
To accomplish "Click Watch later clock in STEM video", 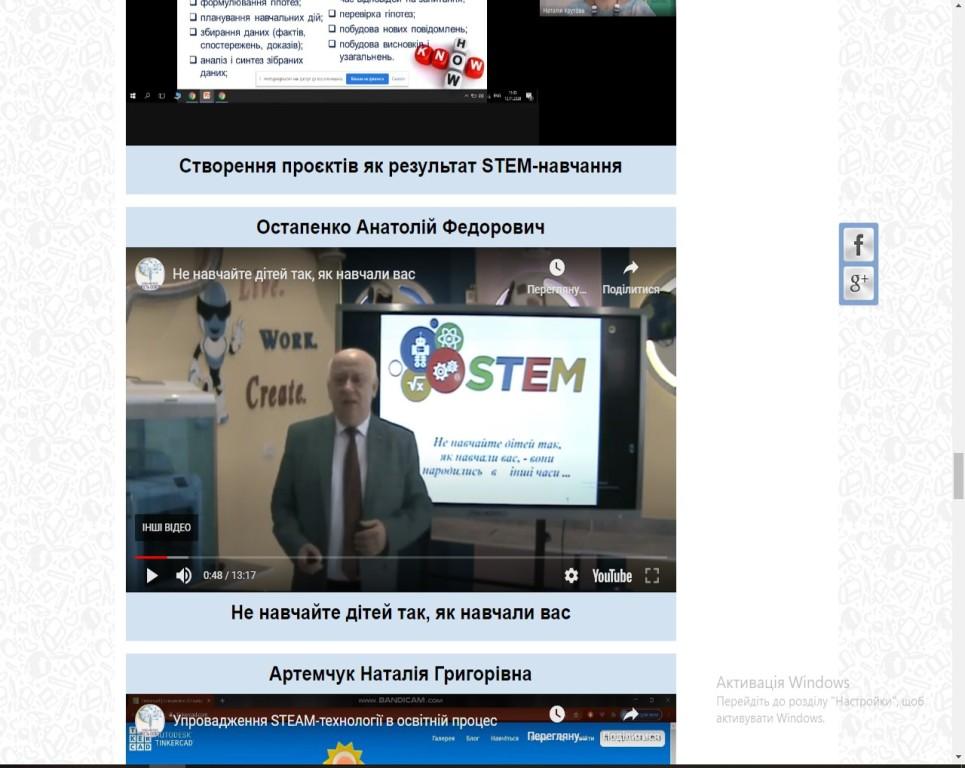I will click(556, 268).
